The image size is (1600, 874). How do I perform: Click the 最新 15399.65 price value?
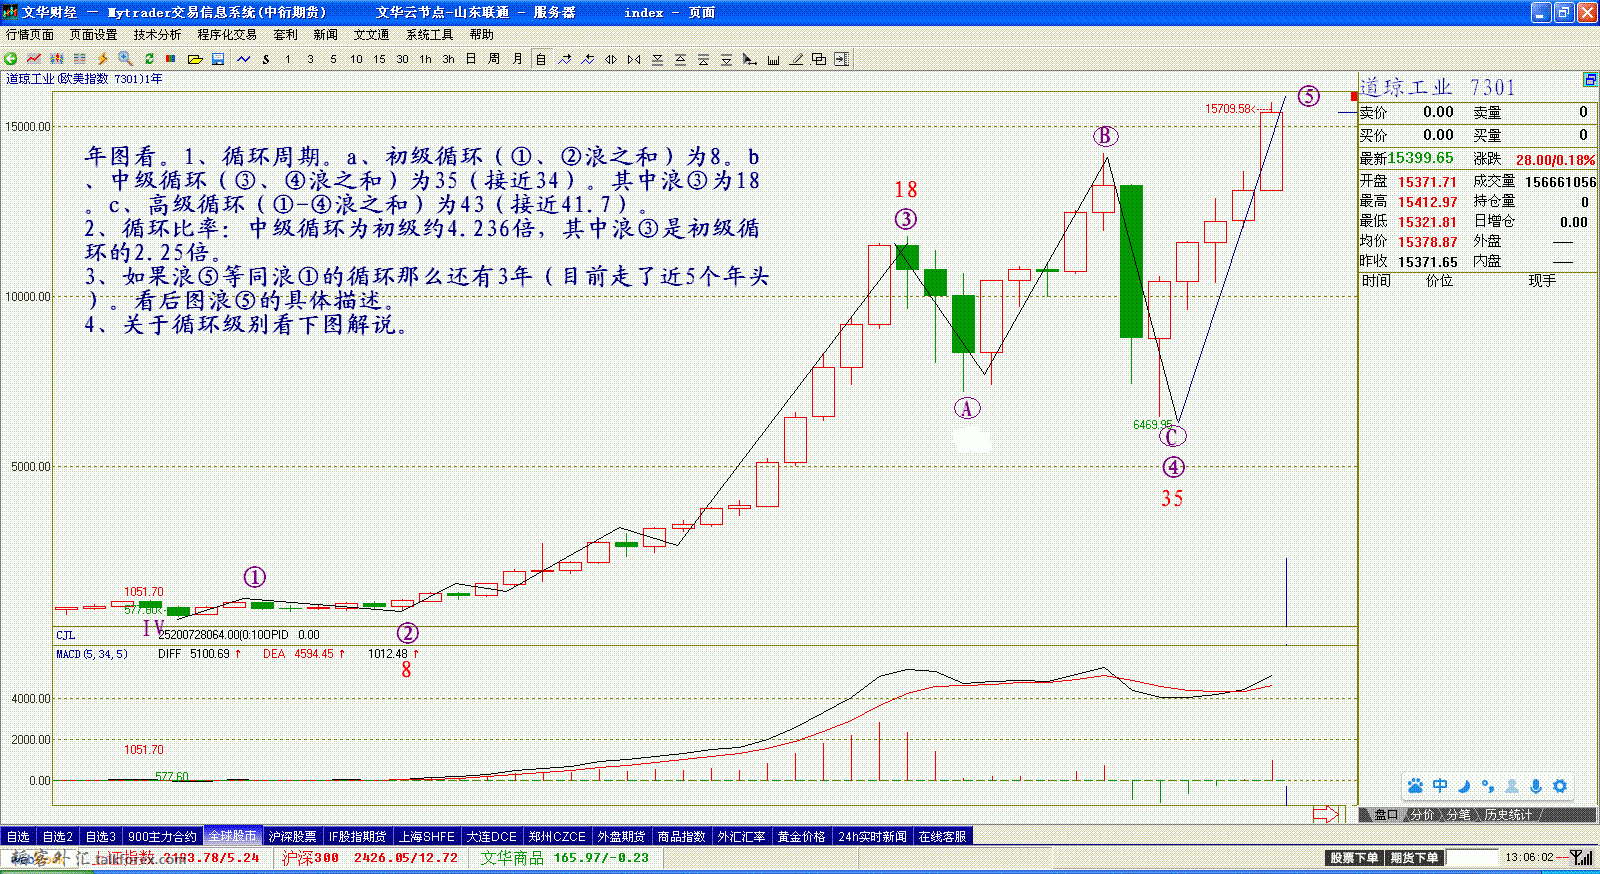coord(1420,158)
